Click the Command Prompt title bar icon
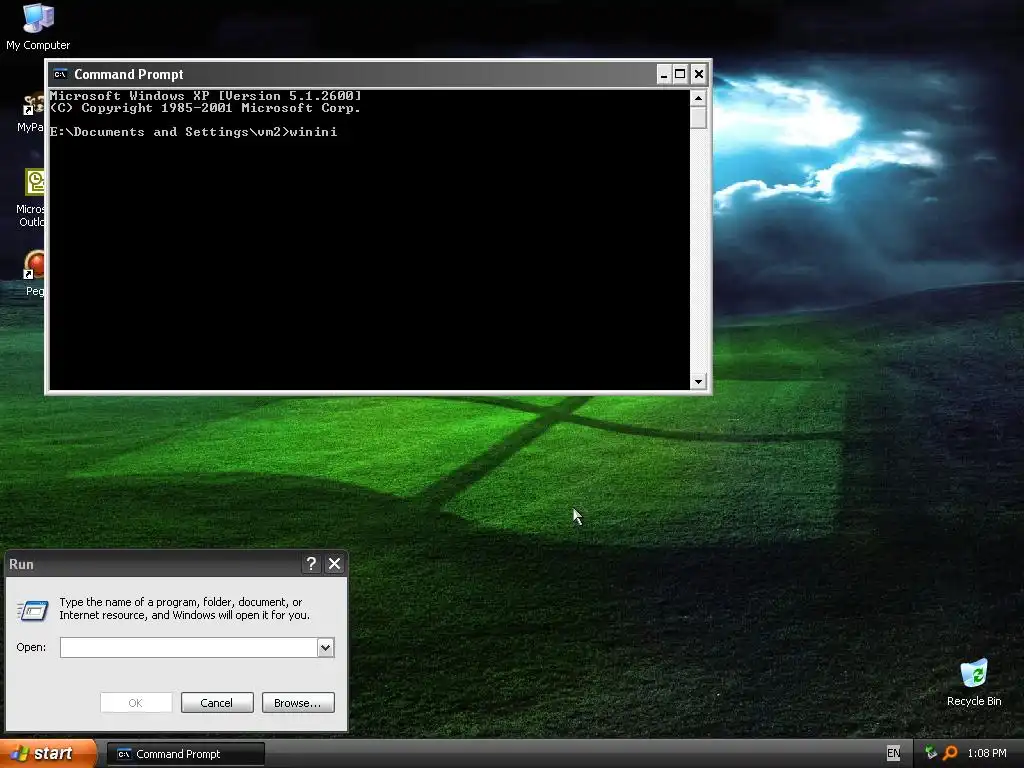Viewport: 1024px width, 768px height. tap(61, 74)
